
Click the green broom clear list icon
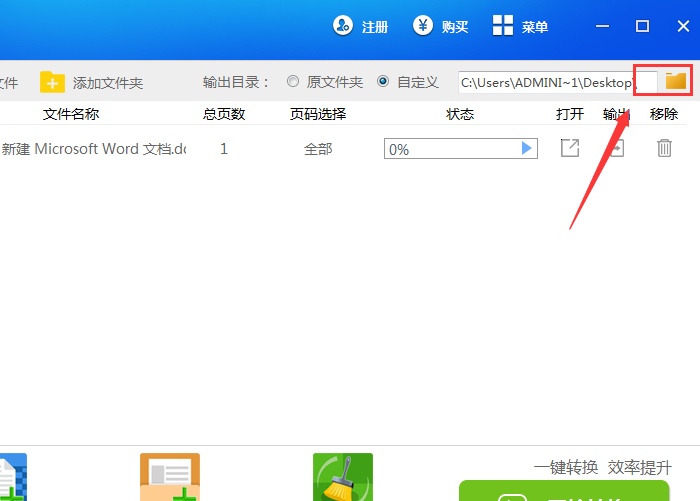342,478
